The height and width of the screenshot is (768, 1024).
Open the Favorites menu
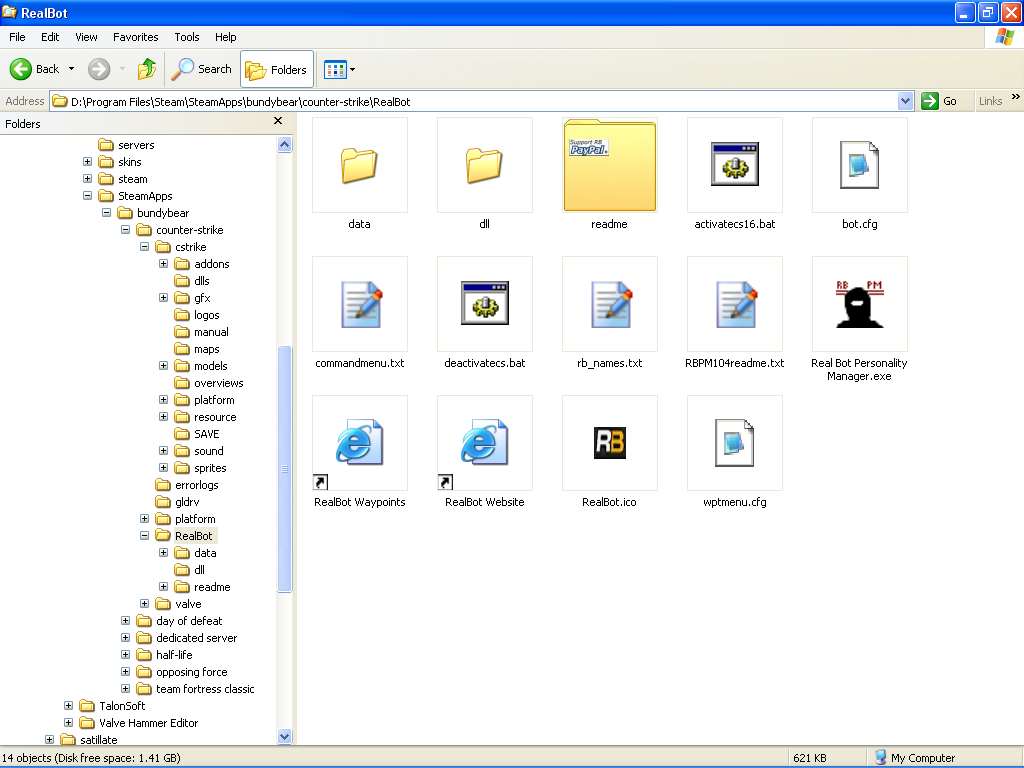[135, 37]
